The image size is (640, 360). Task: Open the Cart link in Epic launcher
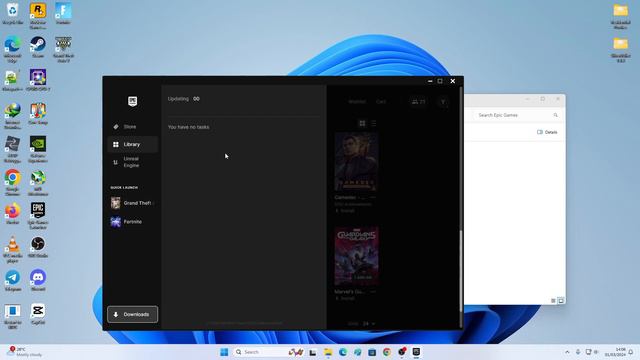tap(381, 102)
